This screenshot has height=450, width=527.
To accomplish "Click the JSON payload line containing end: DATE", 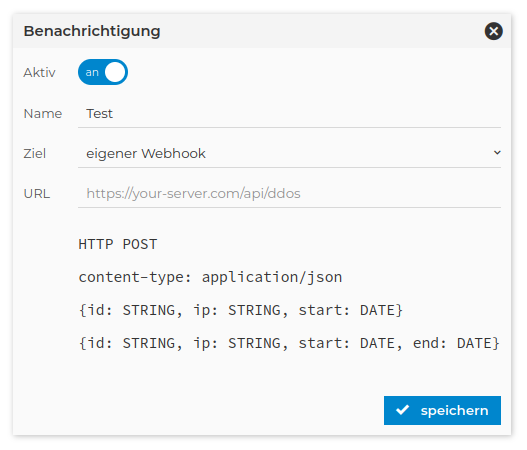I will click(289, 343).
